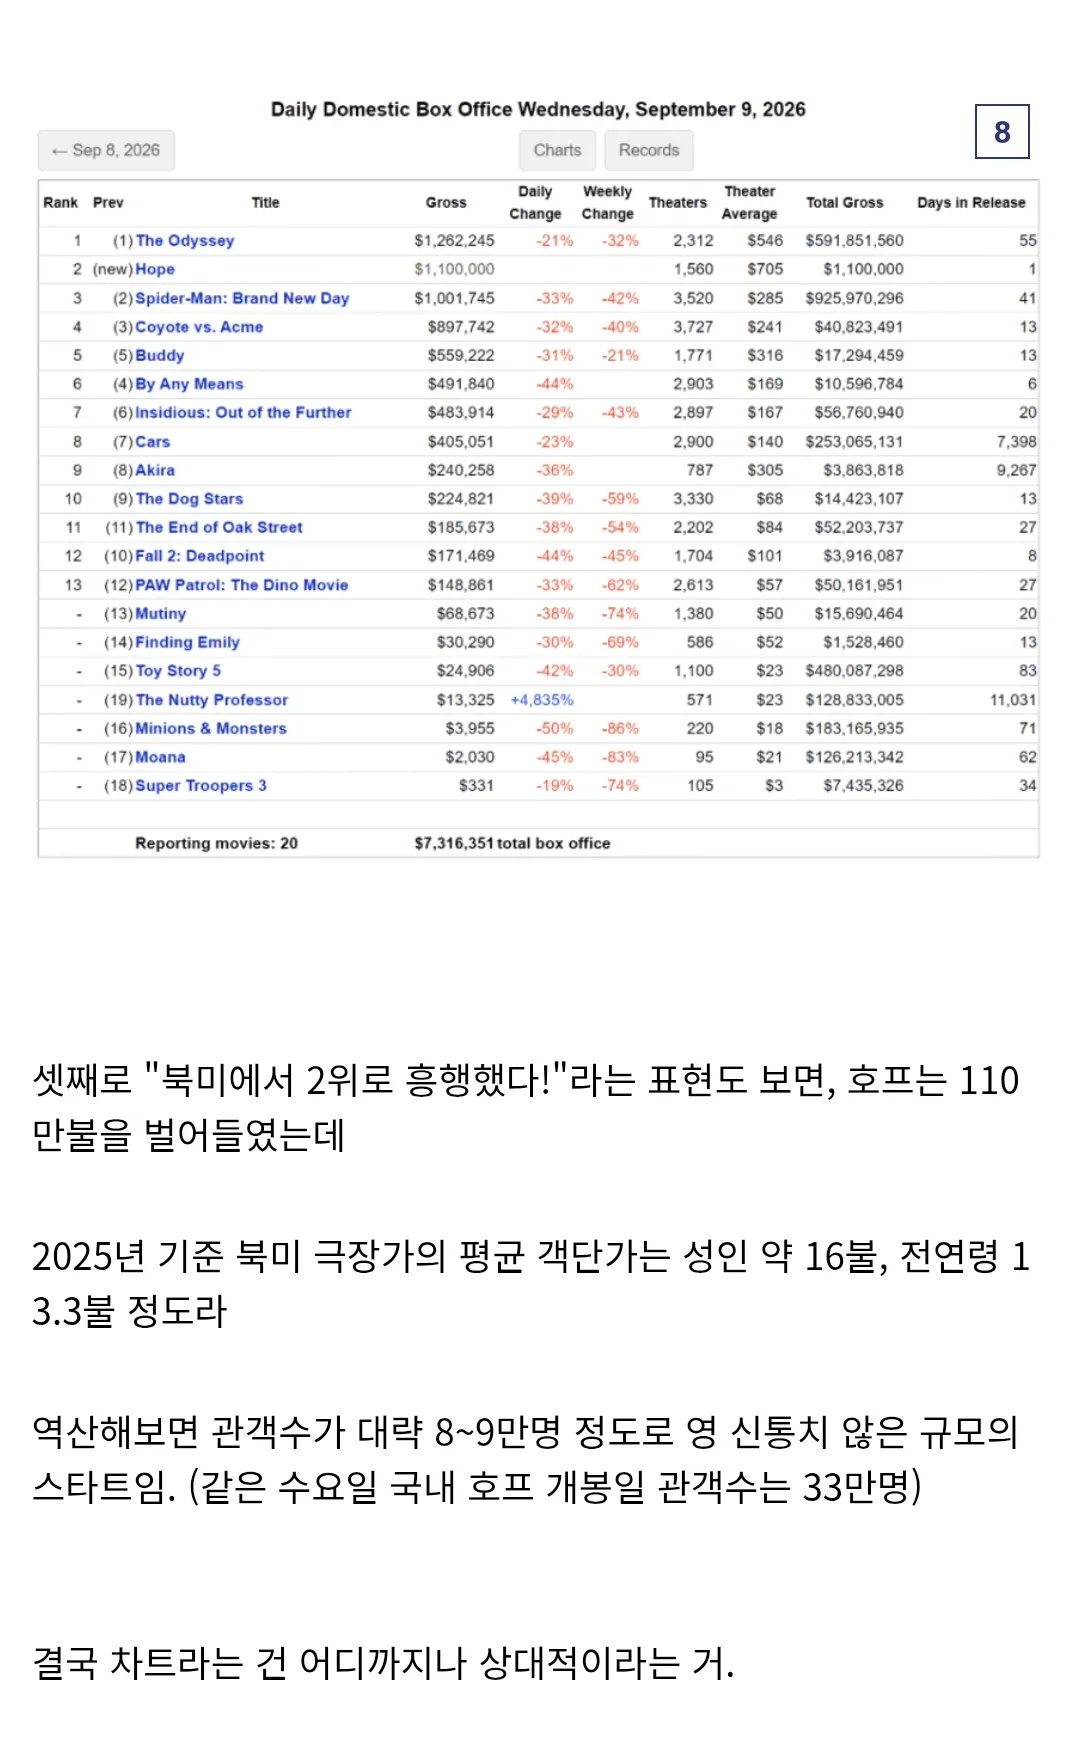Click the Prev column header
1080x1763 pixels.
click(x=108, y=202)
